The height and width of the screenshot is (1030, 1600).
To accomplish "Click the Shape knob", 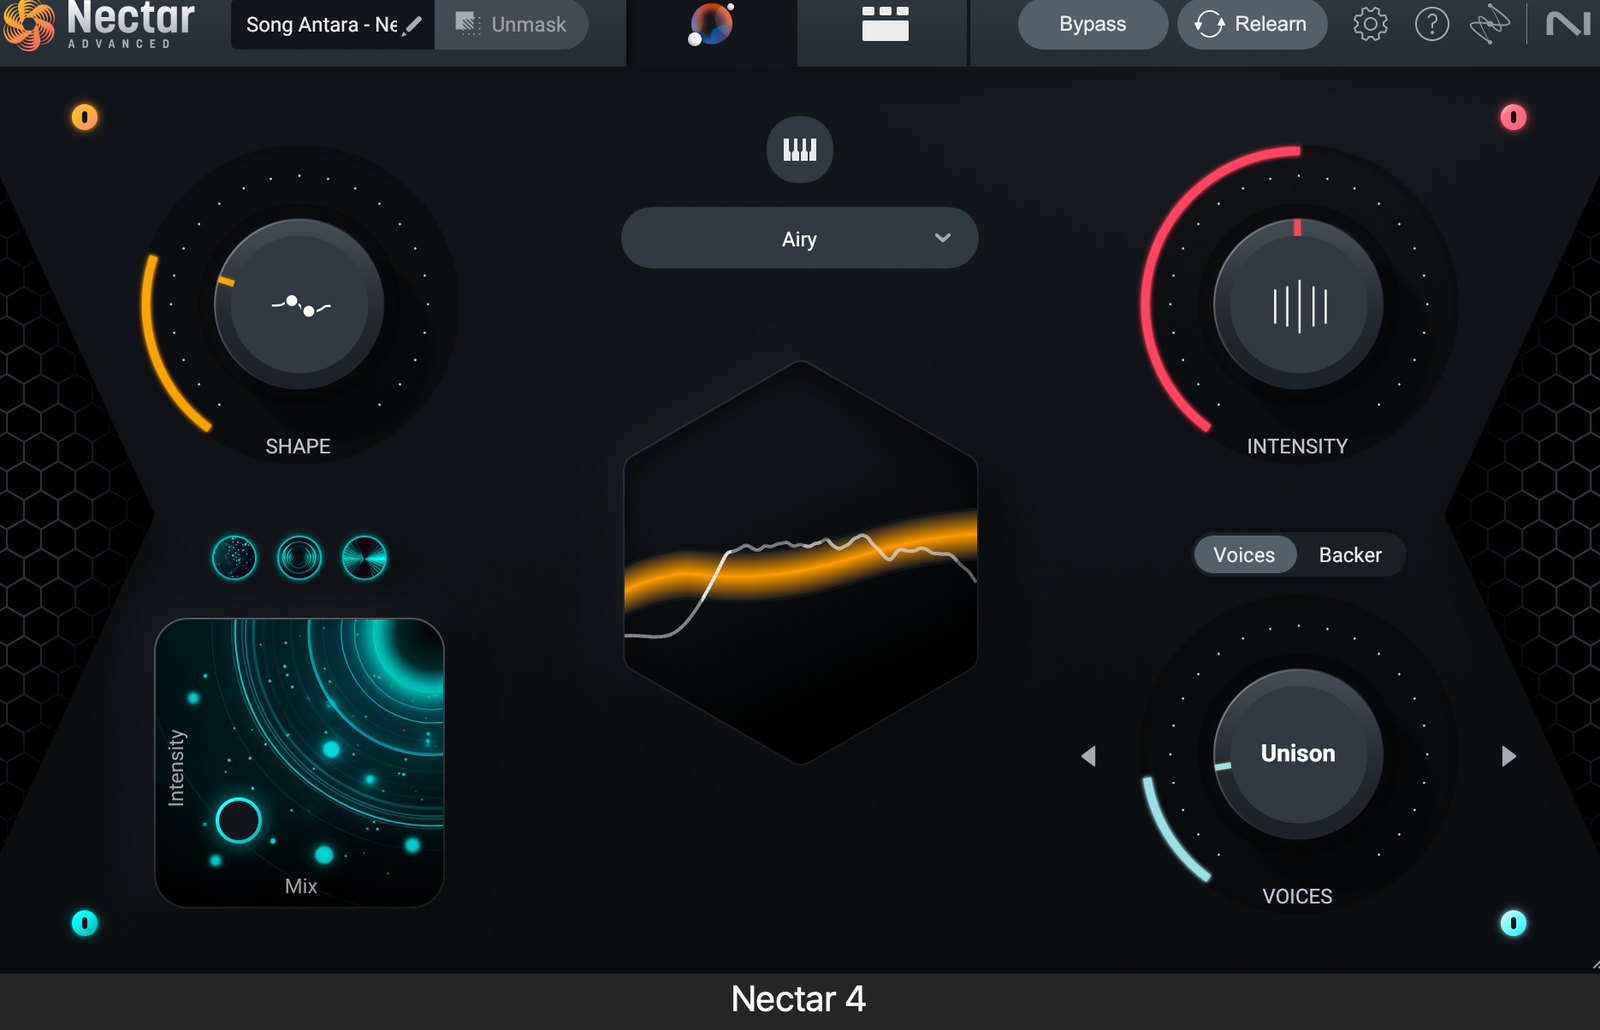I will (x=299, y=304).
